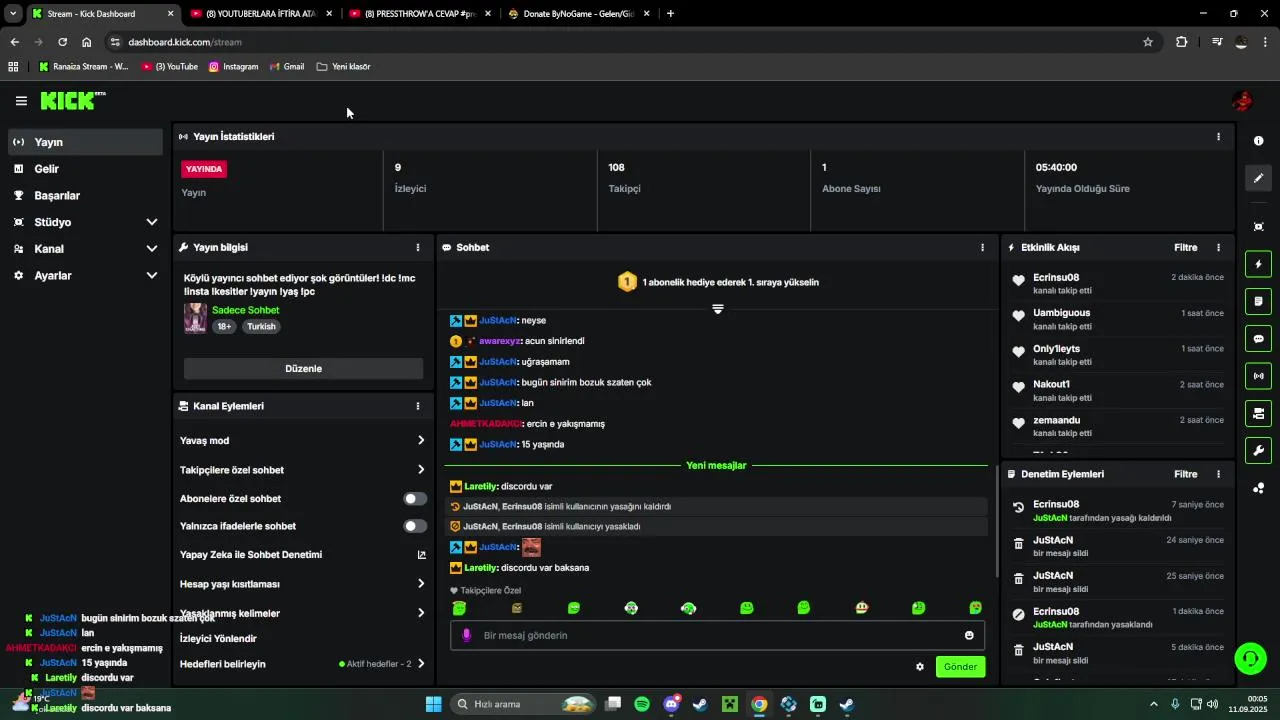This screenshot has width=1280, height=720.
Task: Click the purple microphone icon in chat input
Action: 466,635
